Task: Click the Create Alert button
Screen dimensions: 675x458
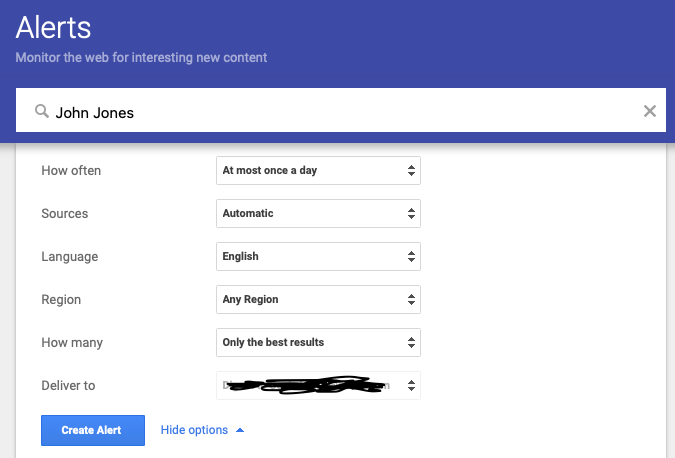Action: pos(93,430)
